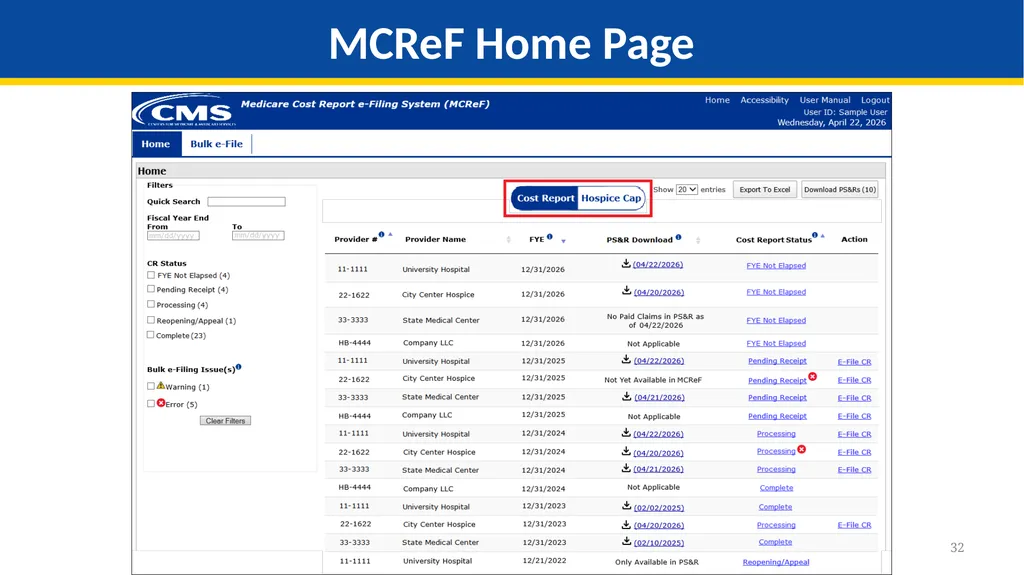Click download icon for University Hospital 12/31/2024

click(626, 433)
